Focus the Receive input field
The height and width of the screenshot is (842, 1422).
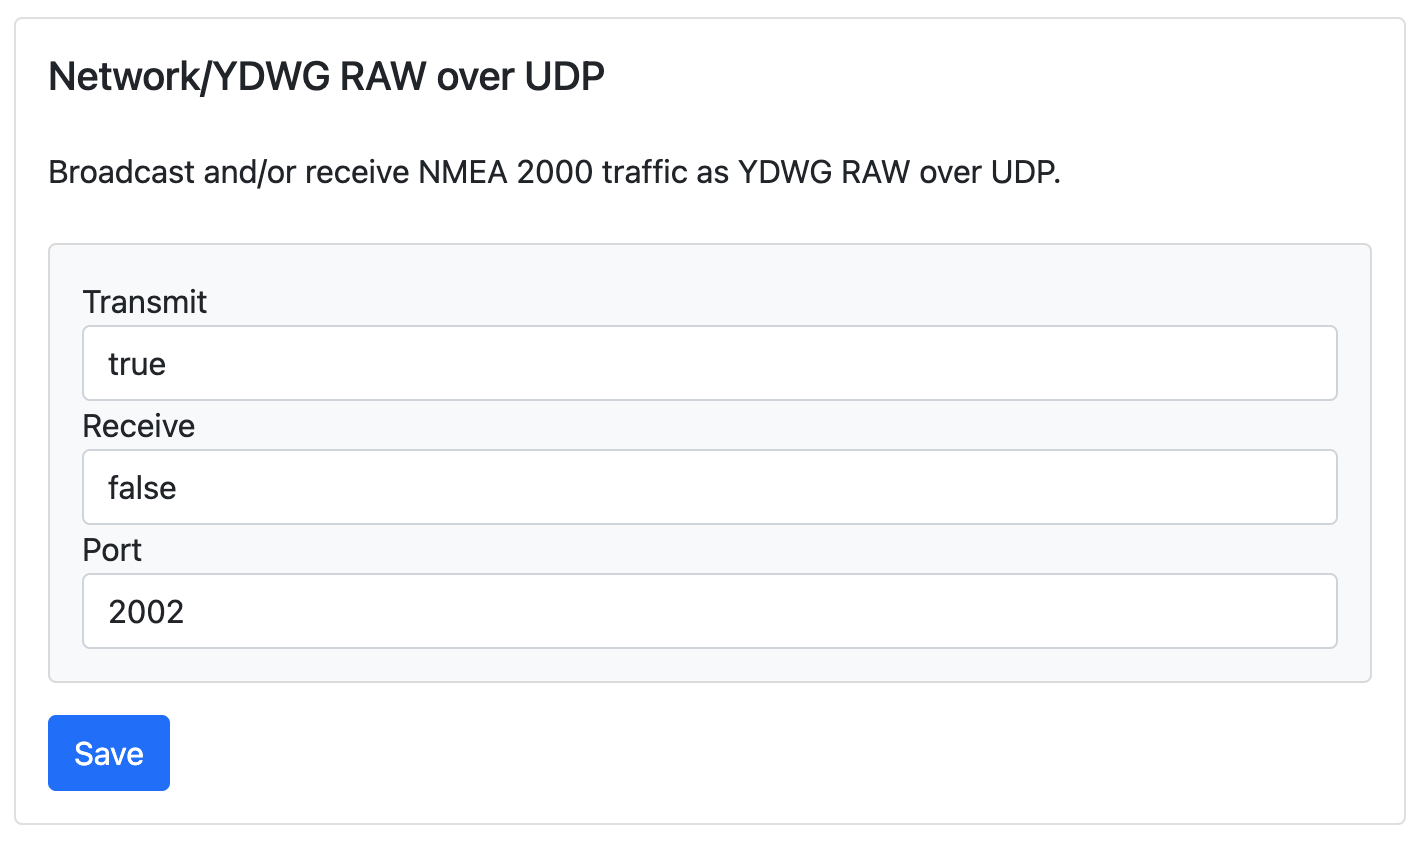[x=709, y=487]
